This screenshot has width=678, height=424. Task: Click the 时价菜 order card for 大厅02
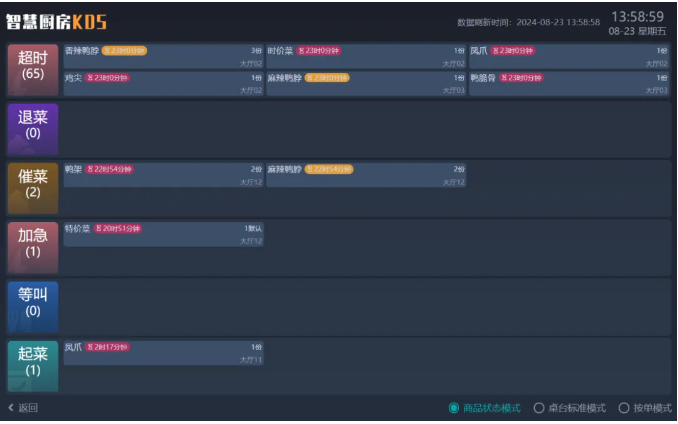click(366, 57)
